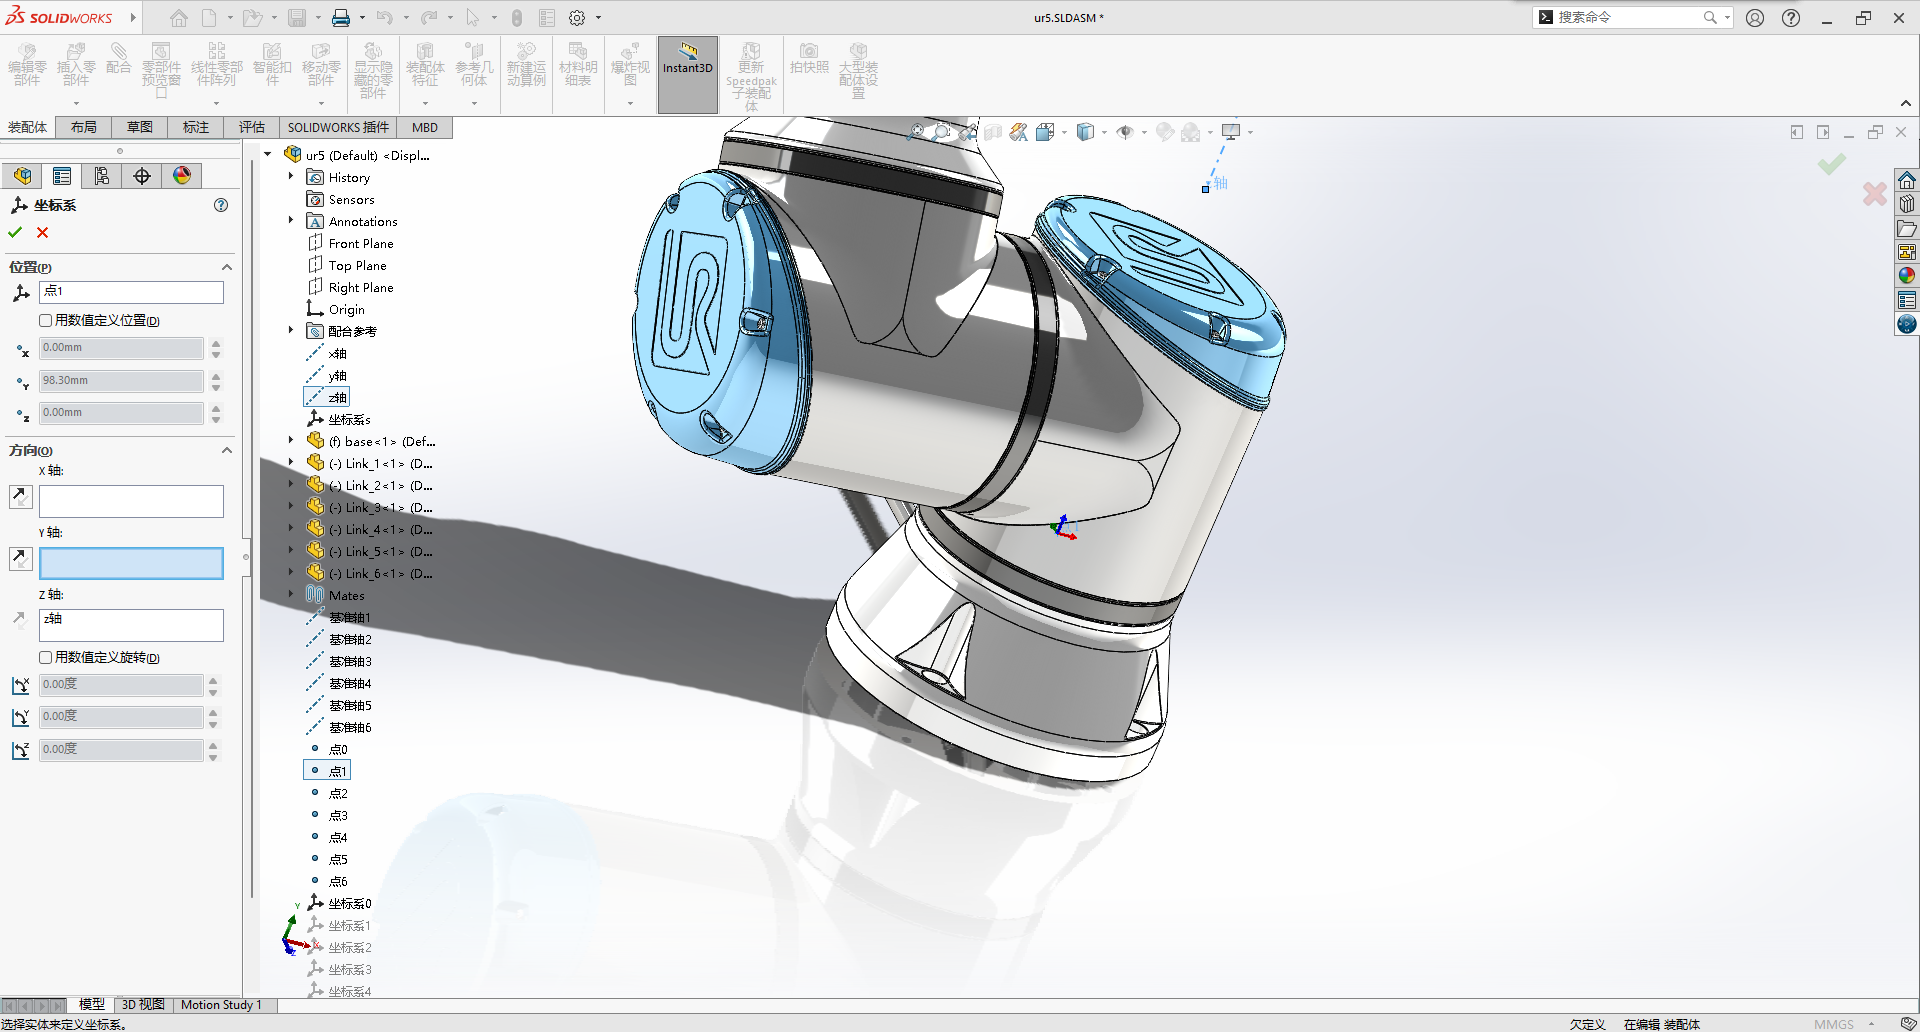
Task: Switch to the 评估 (Evaluate) ribbon tab
Action: click(x=251, y=127)
